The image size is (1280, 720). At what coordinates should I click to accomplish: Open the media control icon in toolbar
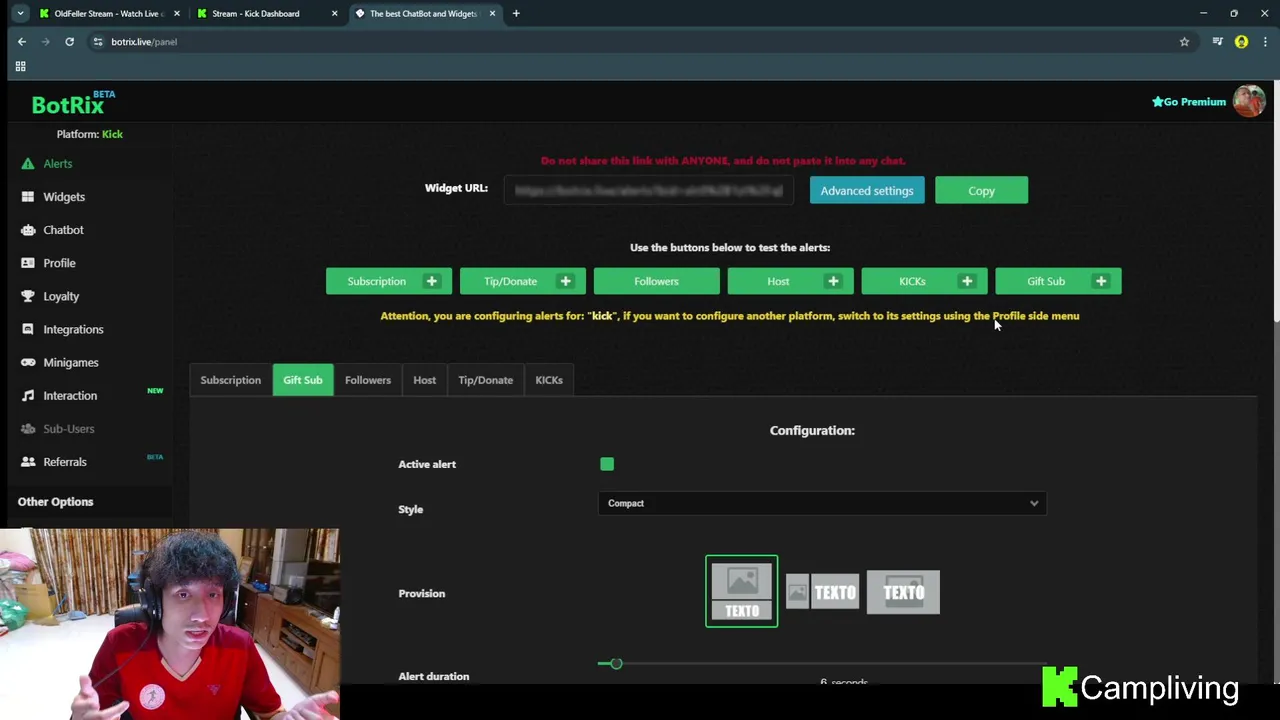[1217, 41]
